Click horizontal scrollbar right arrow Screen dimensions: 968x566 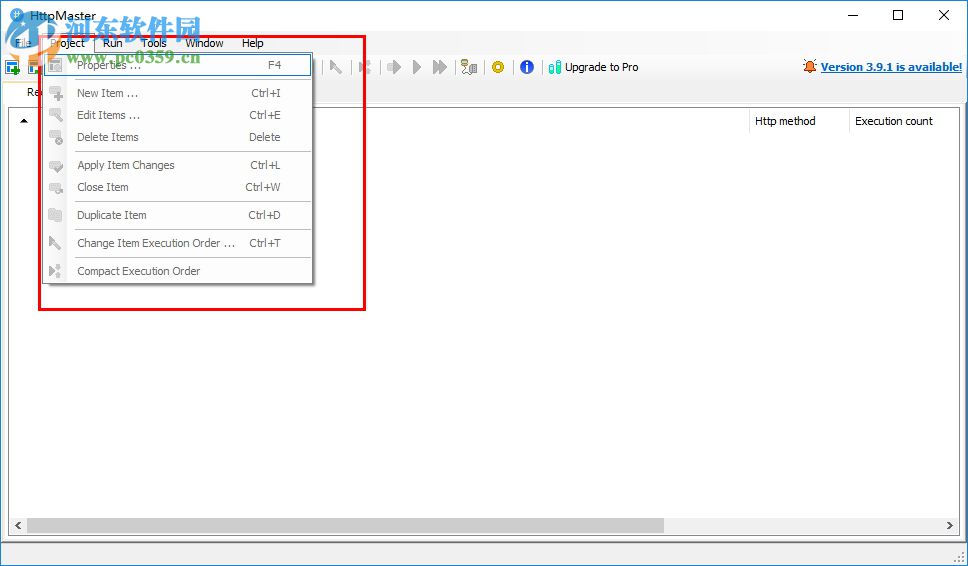coord(949,526)
